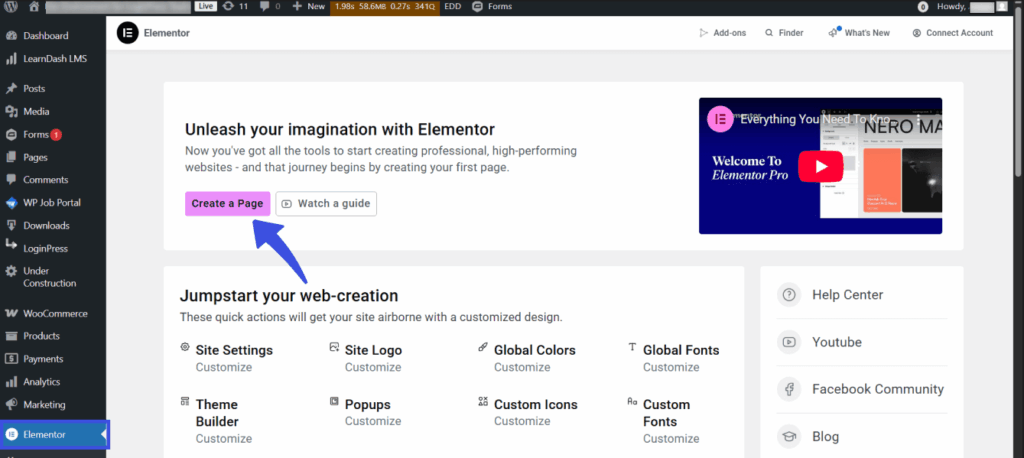Viewport: 1024px width, 458px height.
Task: Click the updates icon showing 11
Action: click(235, 7)
